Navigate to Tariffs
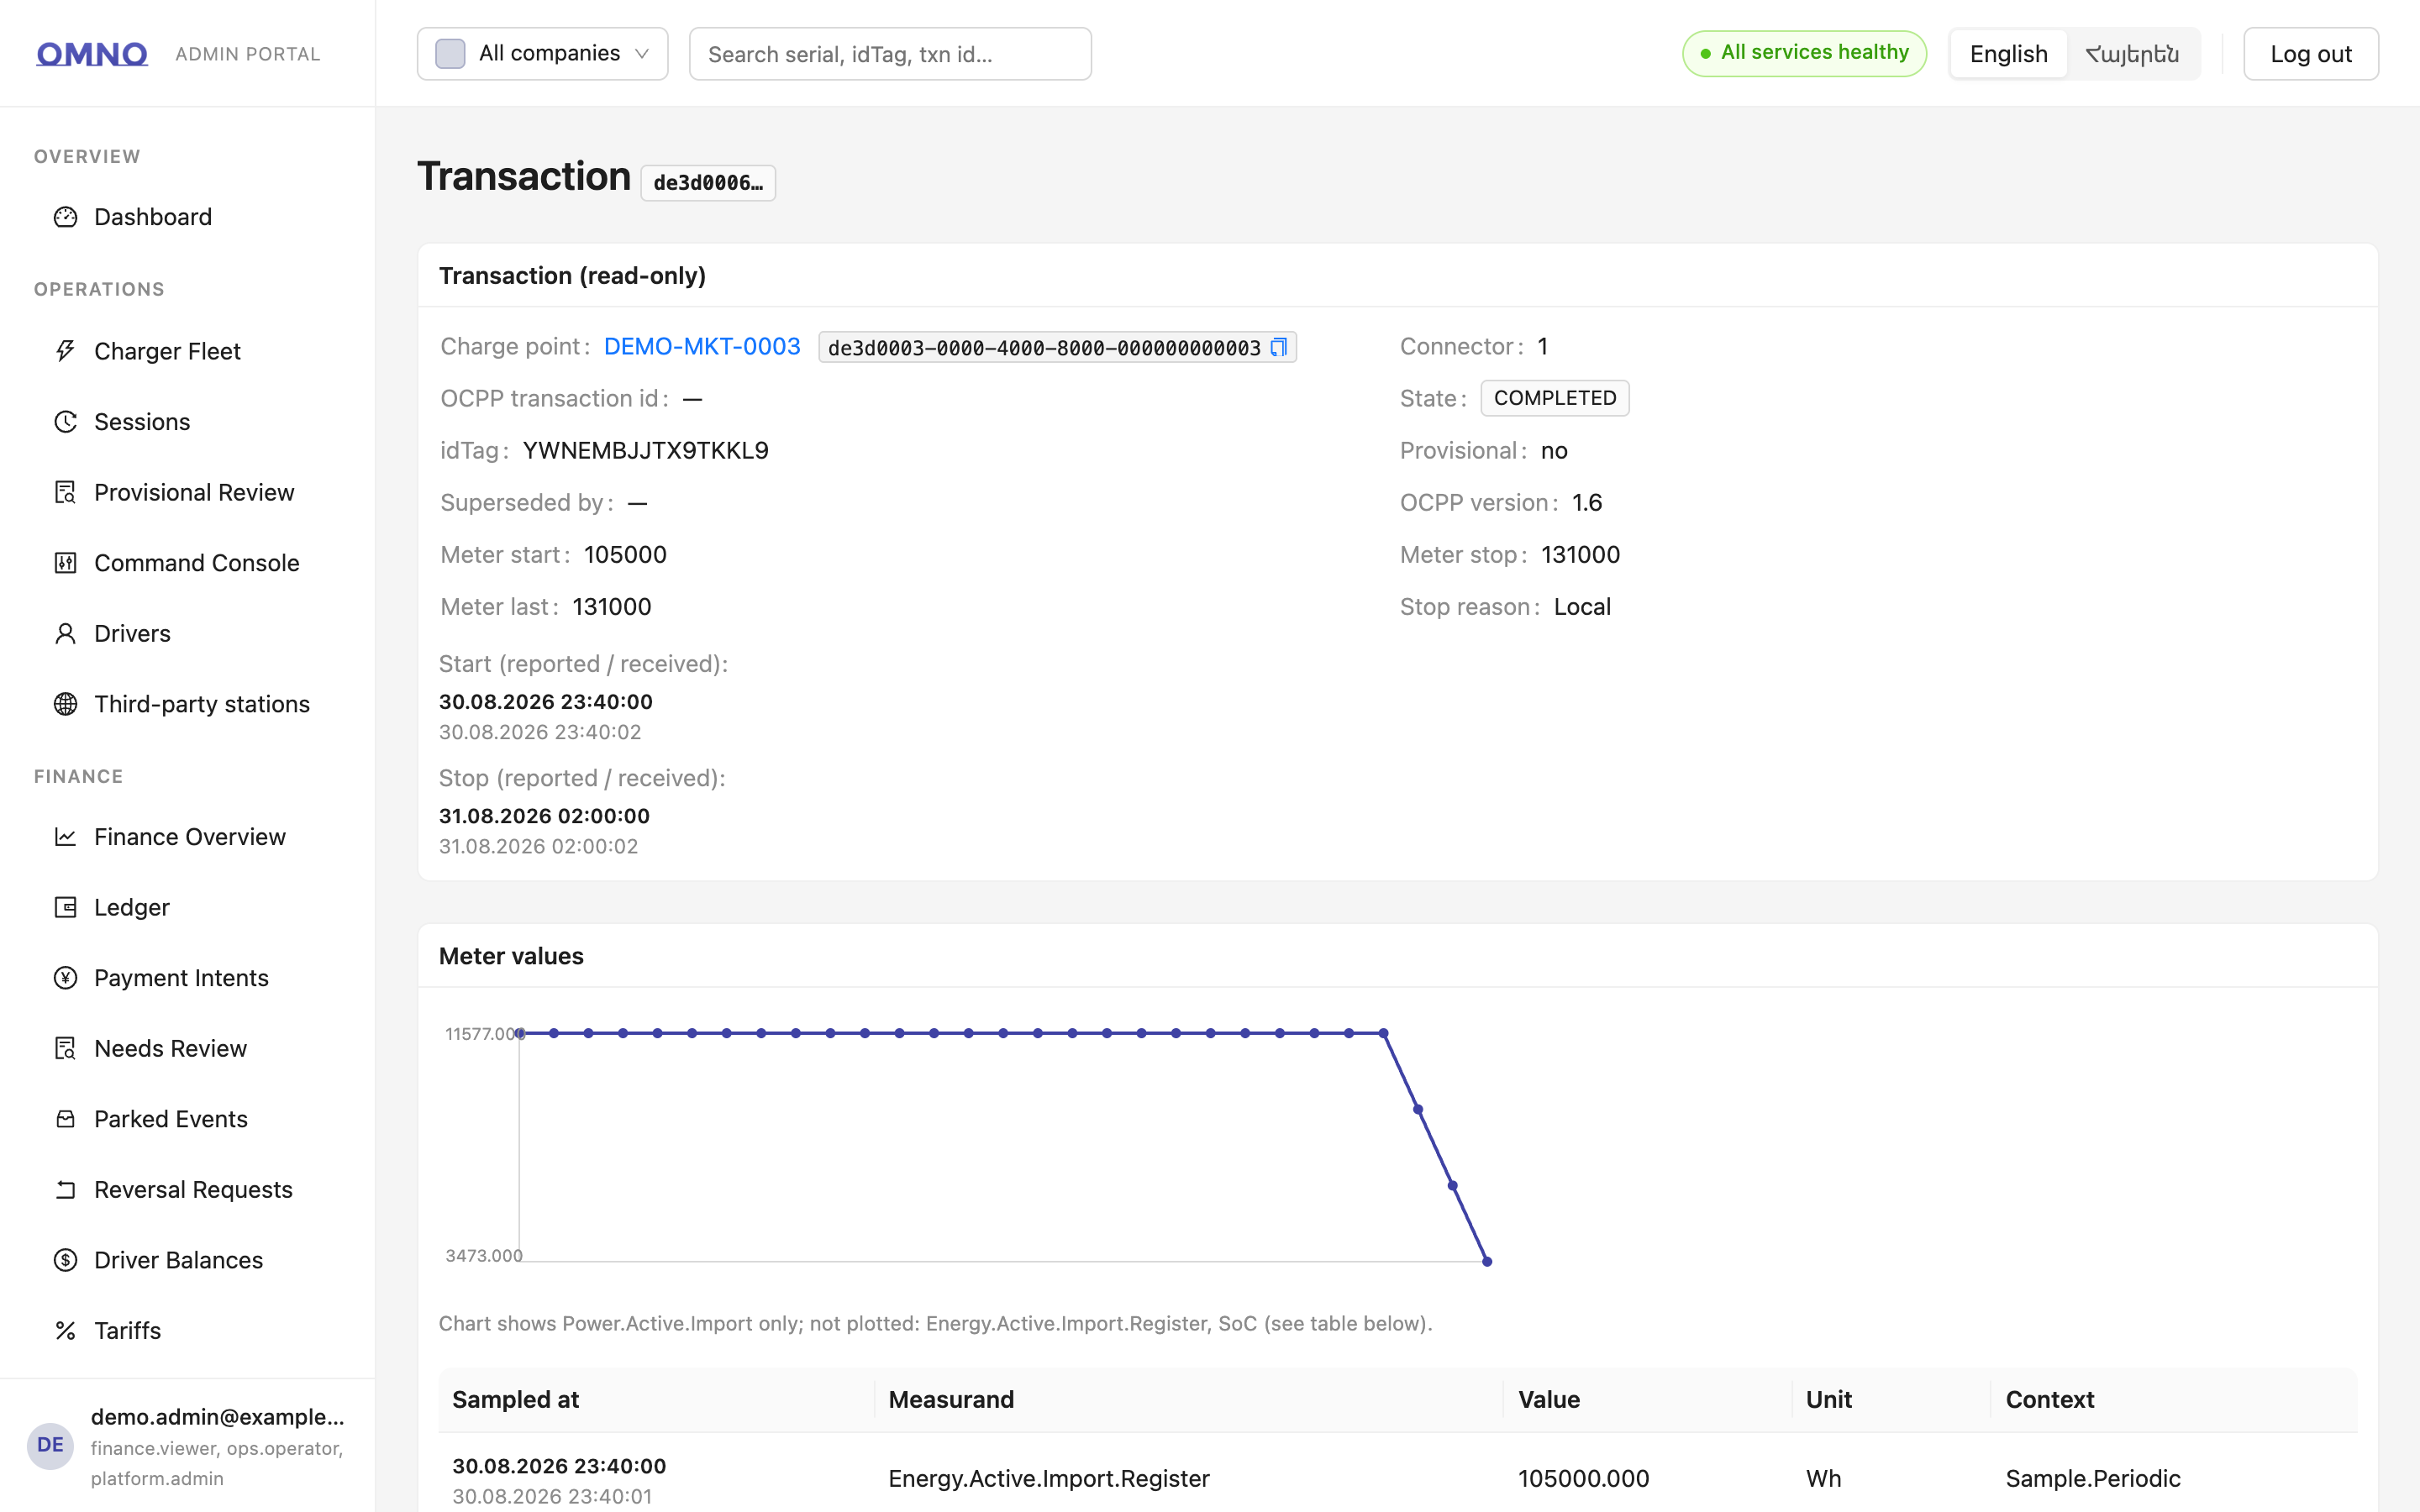 [x=187, y=1331]
